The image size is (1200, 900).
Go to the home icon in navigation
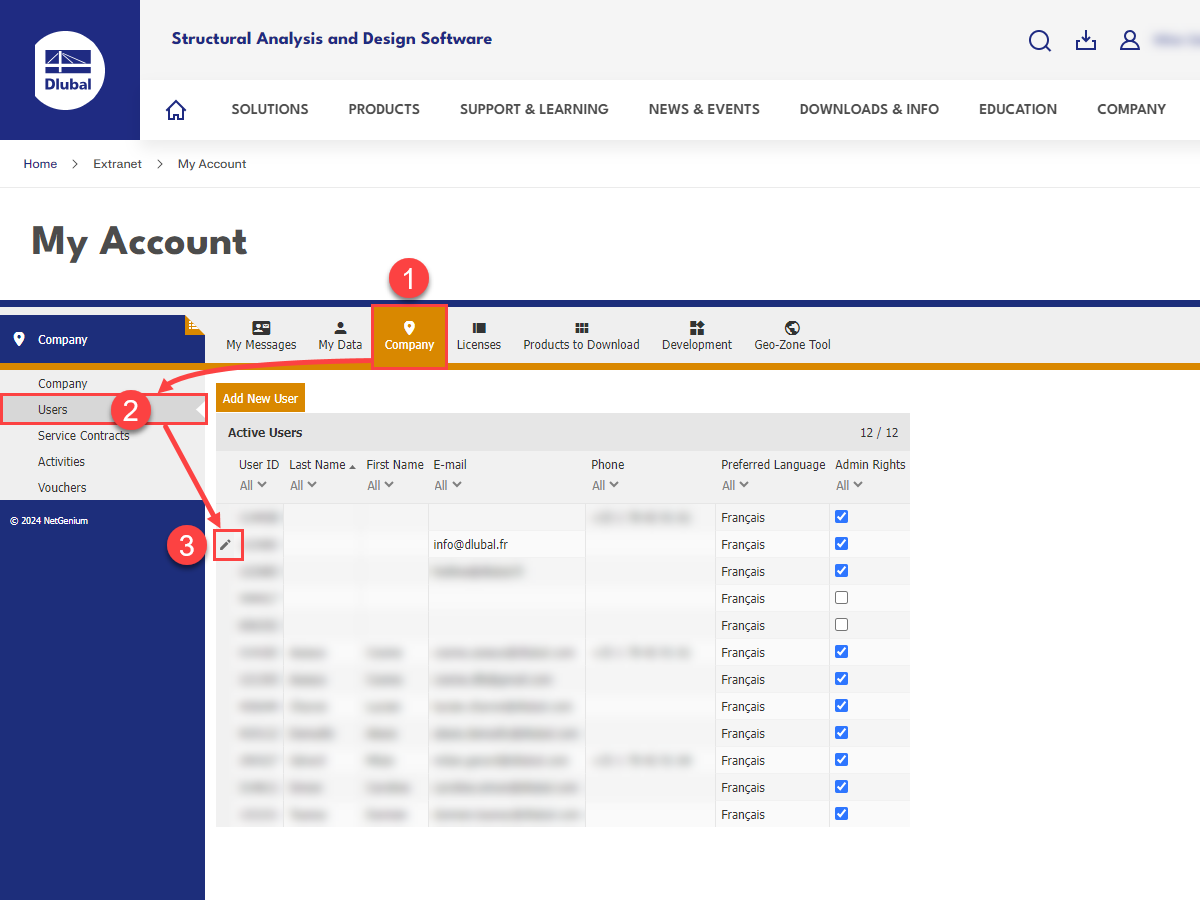point(176,110)
